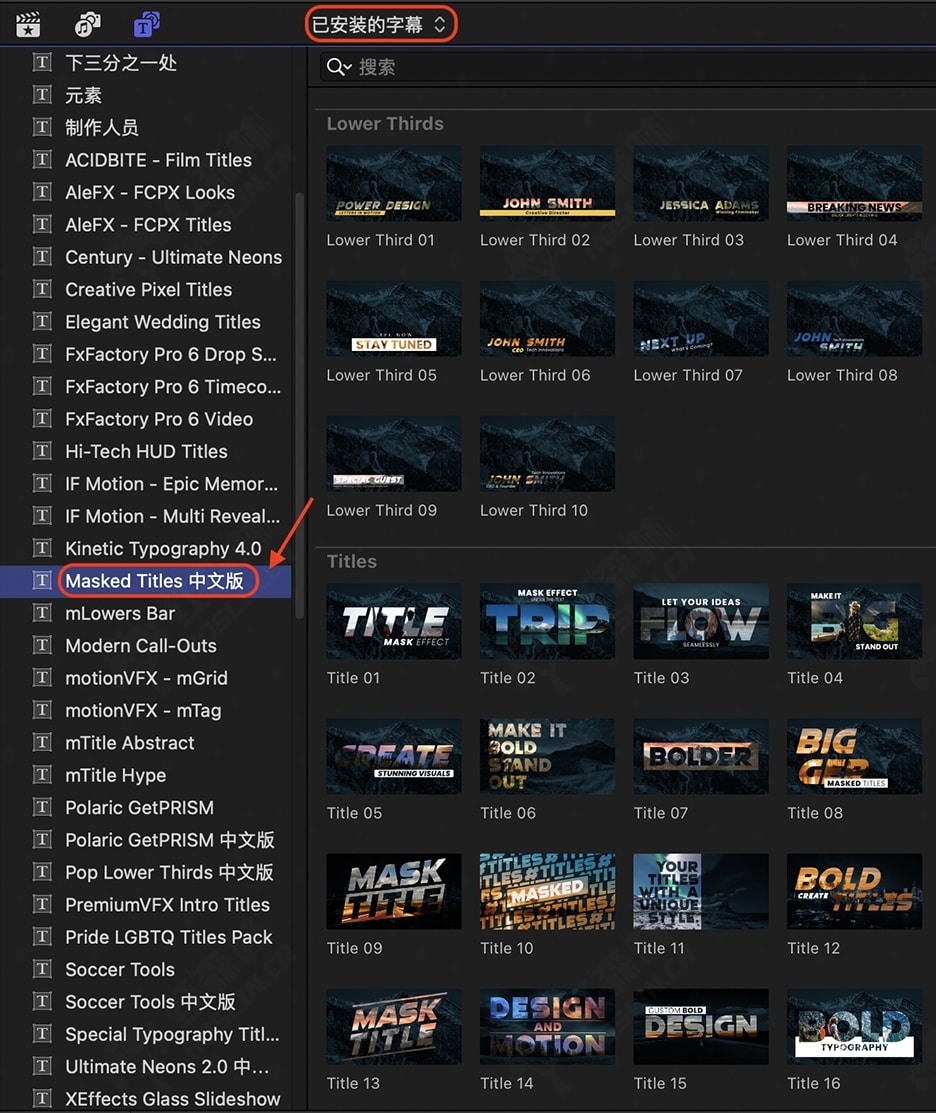
Task: Select motionVFX - mTag category
Action: (x=145, y=711)
